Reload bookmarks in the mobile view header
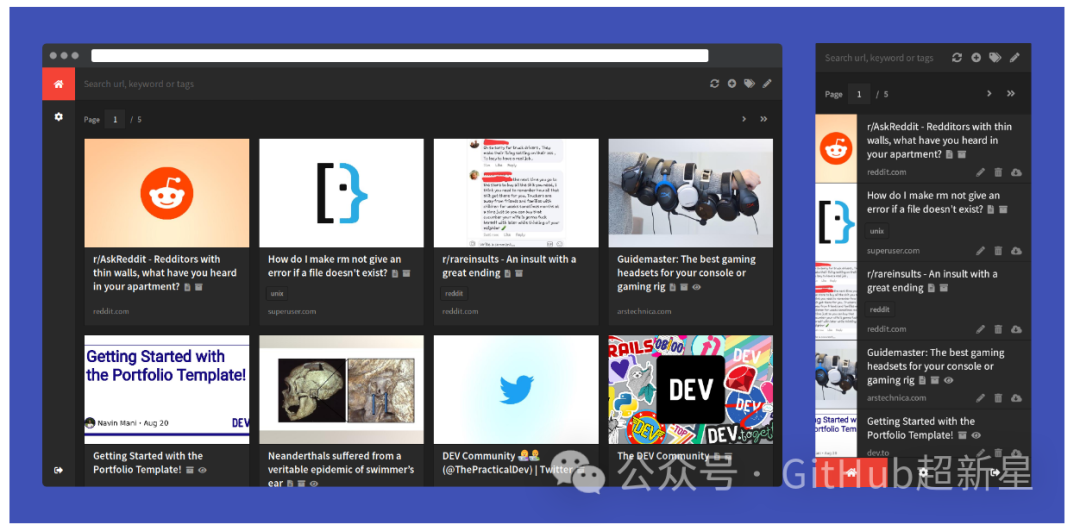 point(957,58)
